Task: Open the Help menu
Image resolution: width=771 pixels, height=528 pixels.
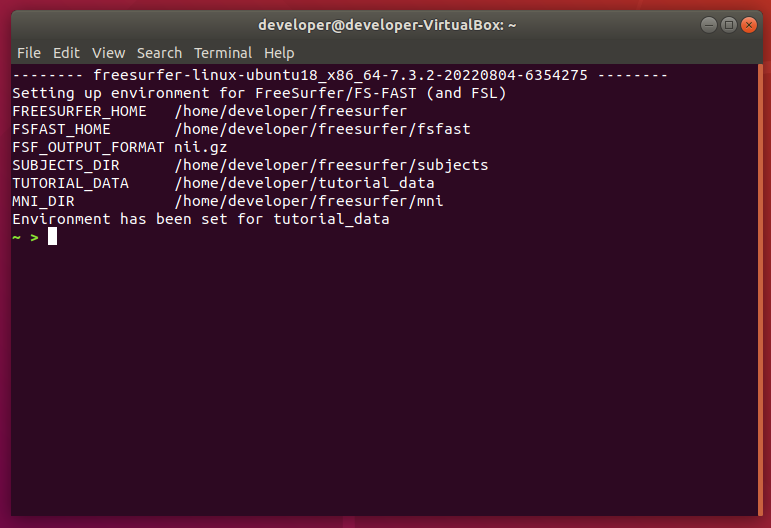Action: [x=279, y=53]
